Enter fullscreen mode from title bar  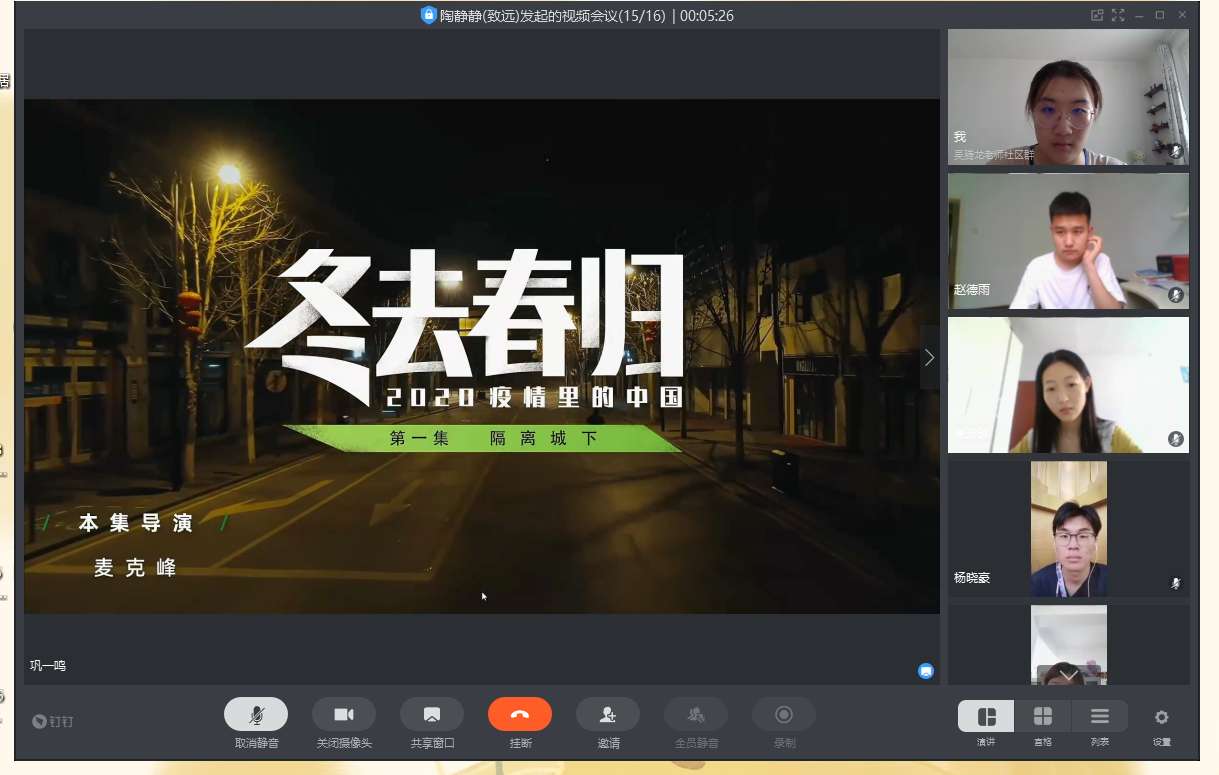[1118, 15]
